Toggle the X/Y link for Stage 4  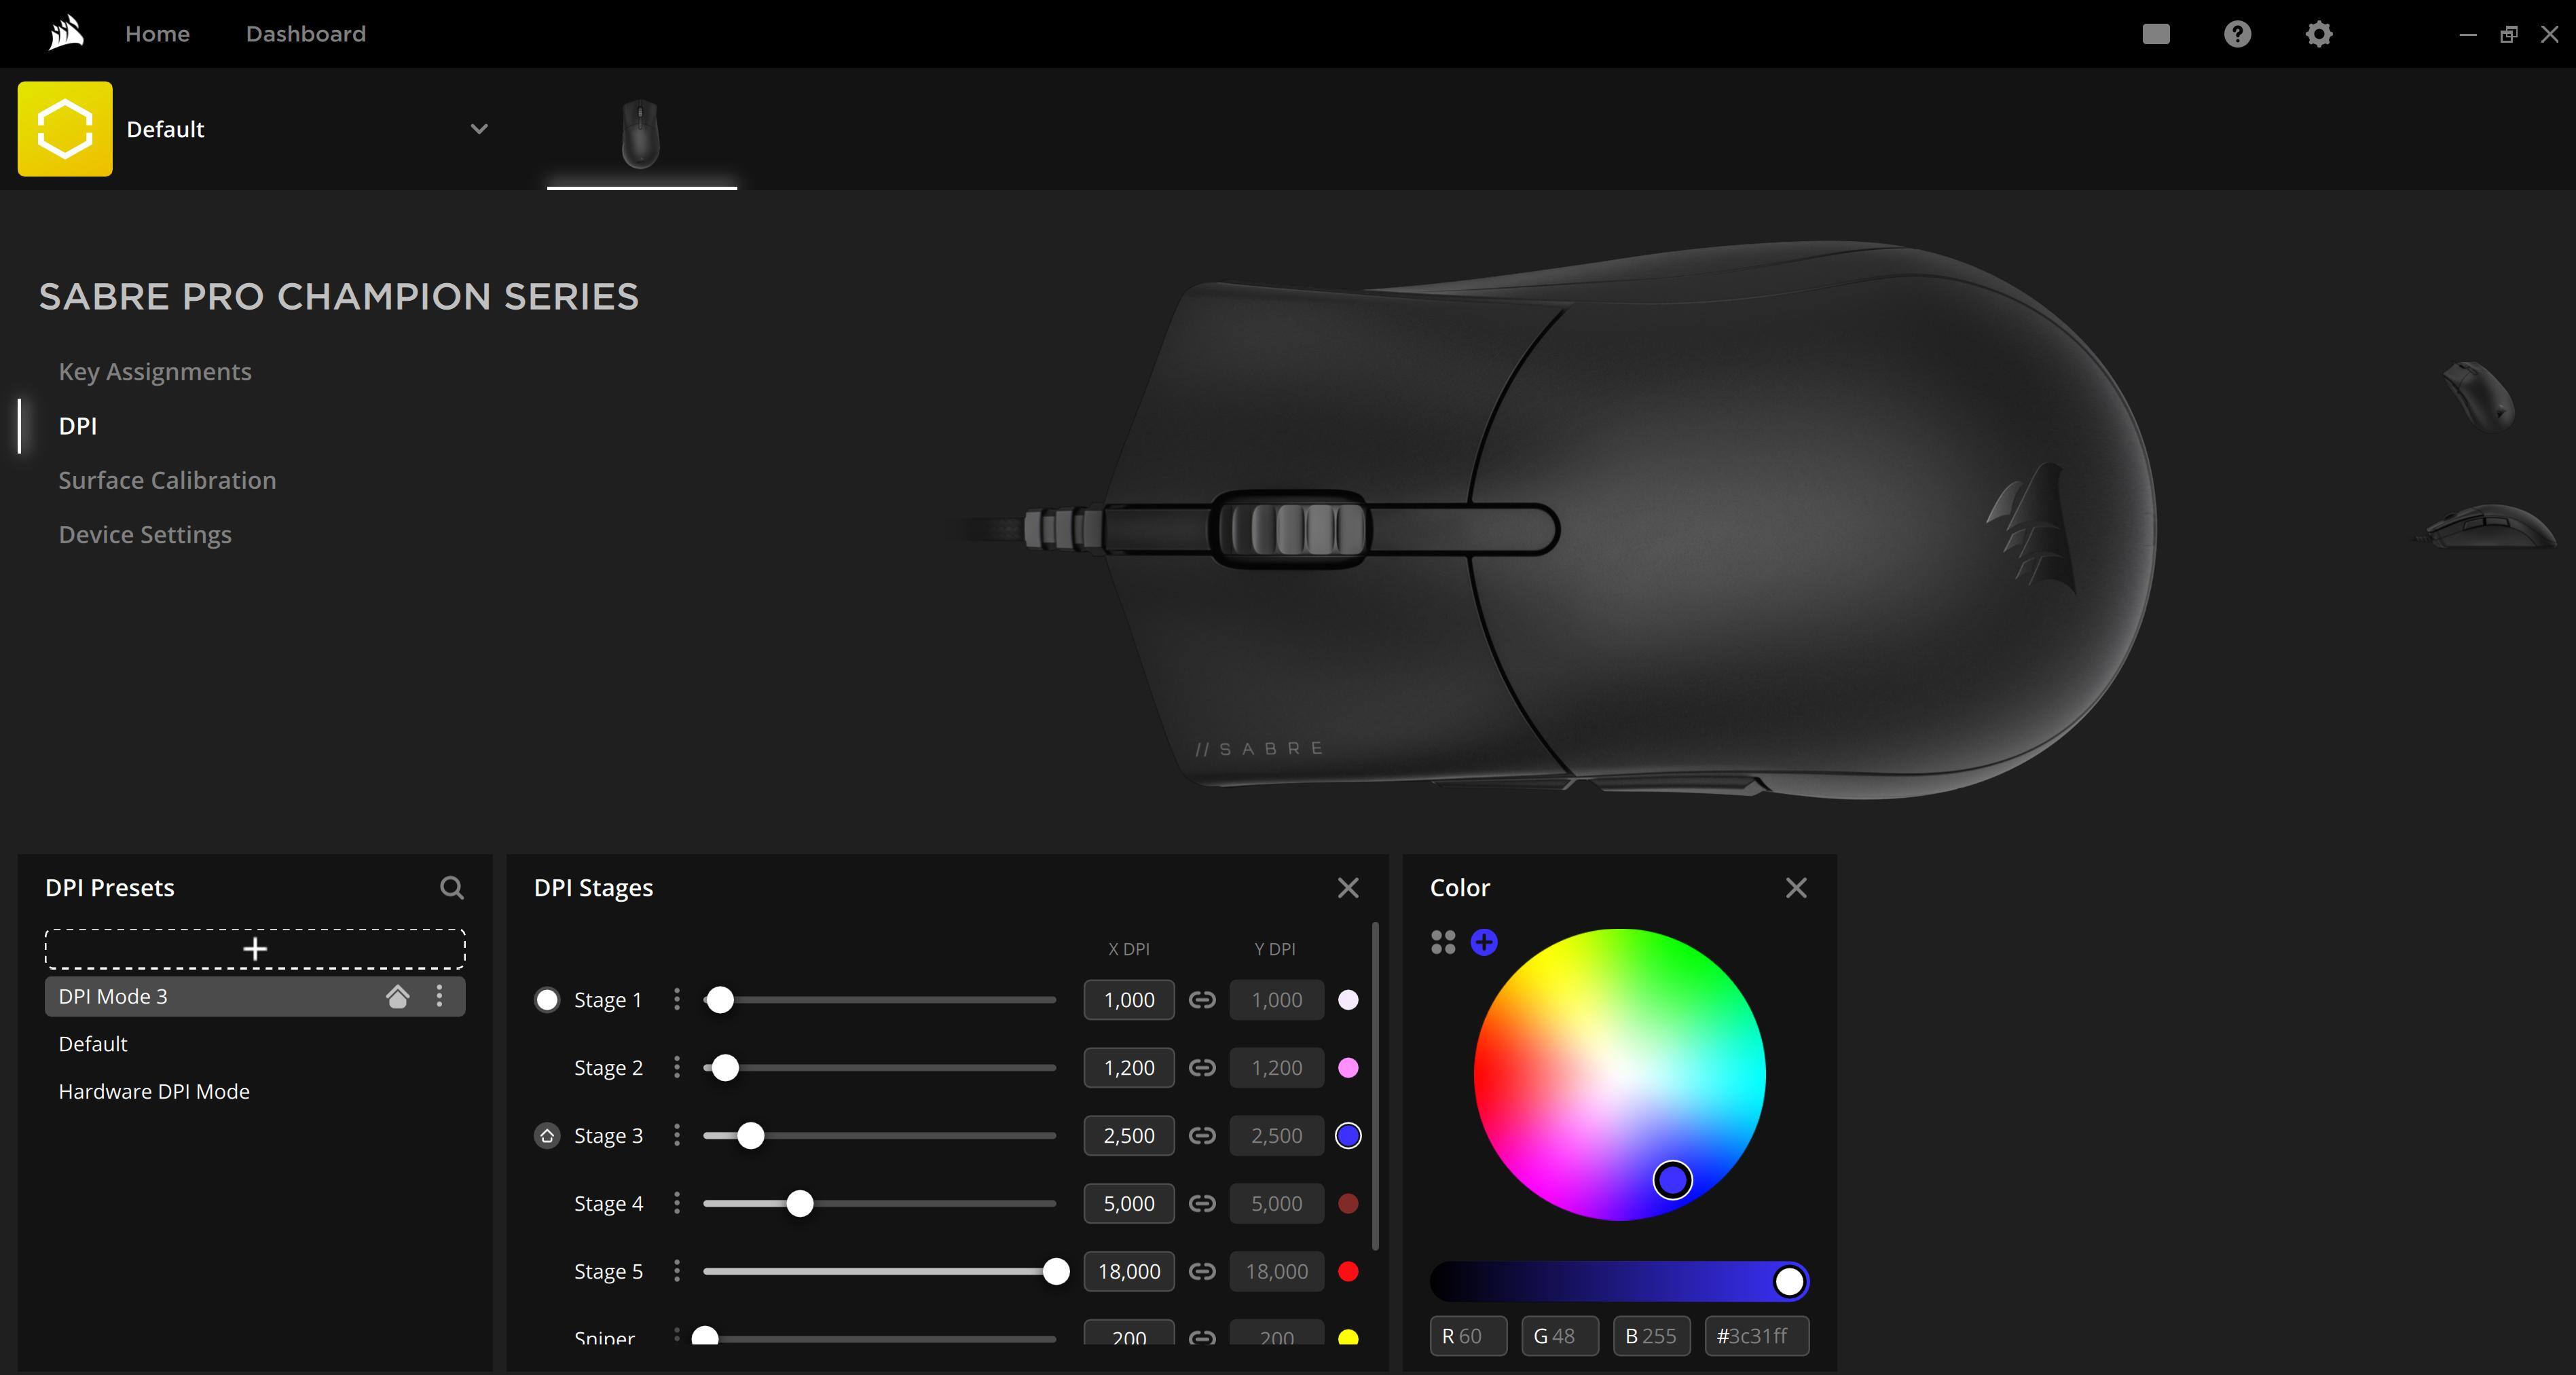pos(1201,1204)
